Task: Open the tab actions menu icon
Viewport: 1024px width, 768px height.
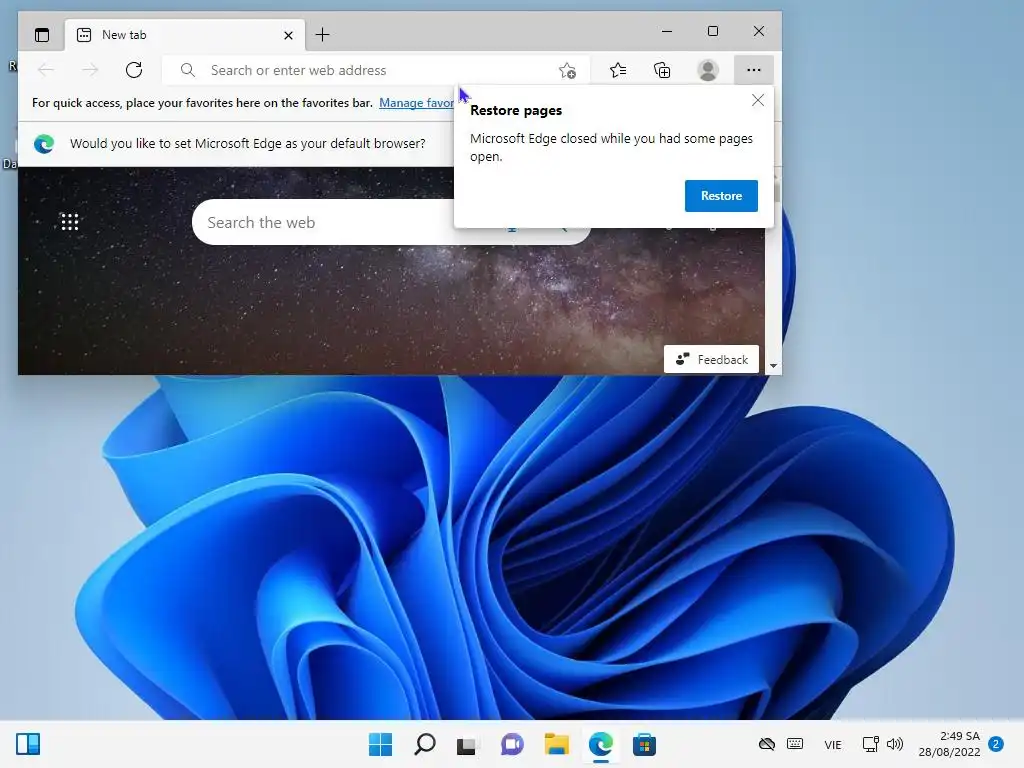Action: [x=42, y=35]
